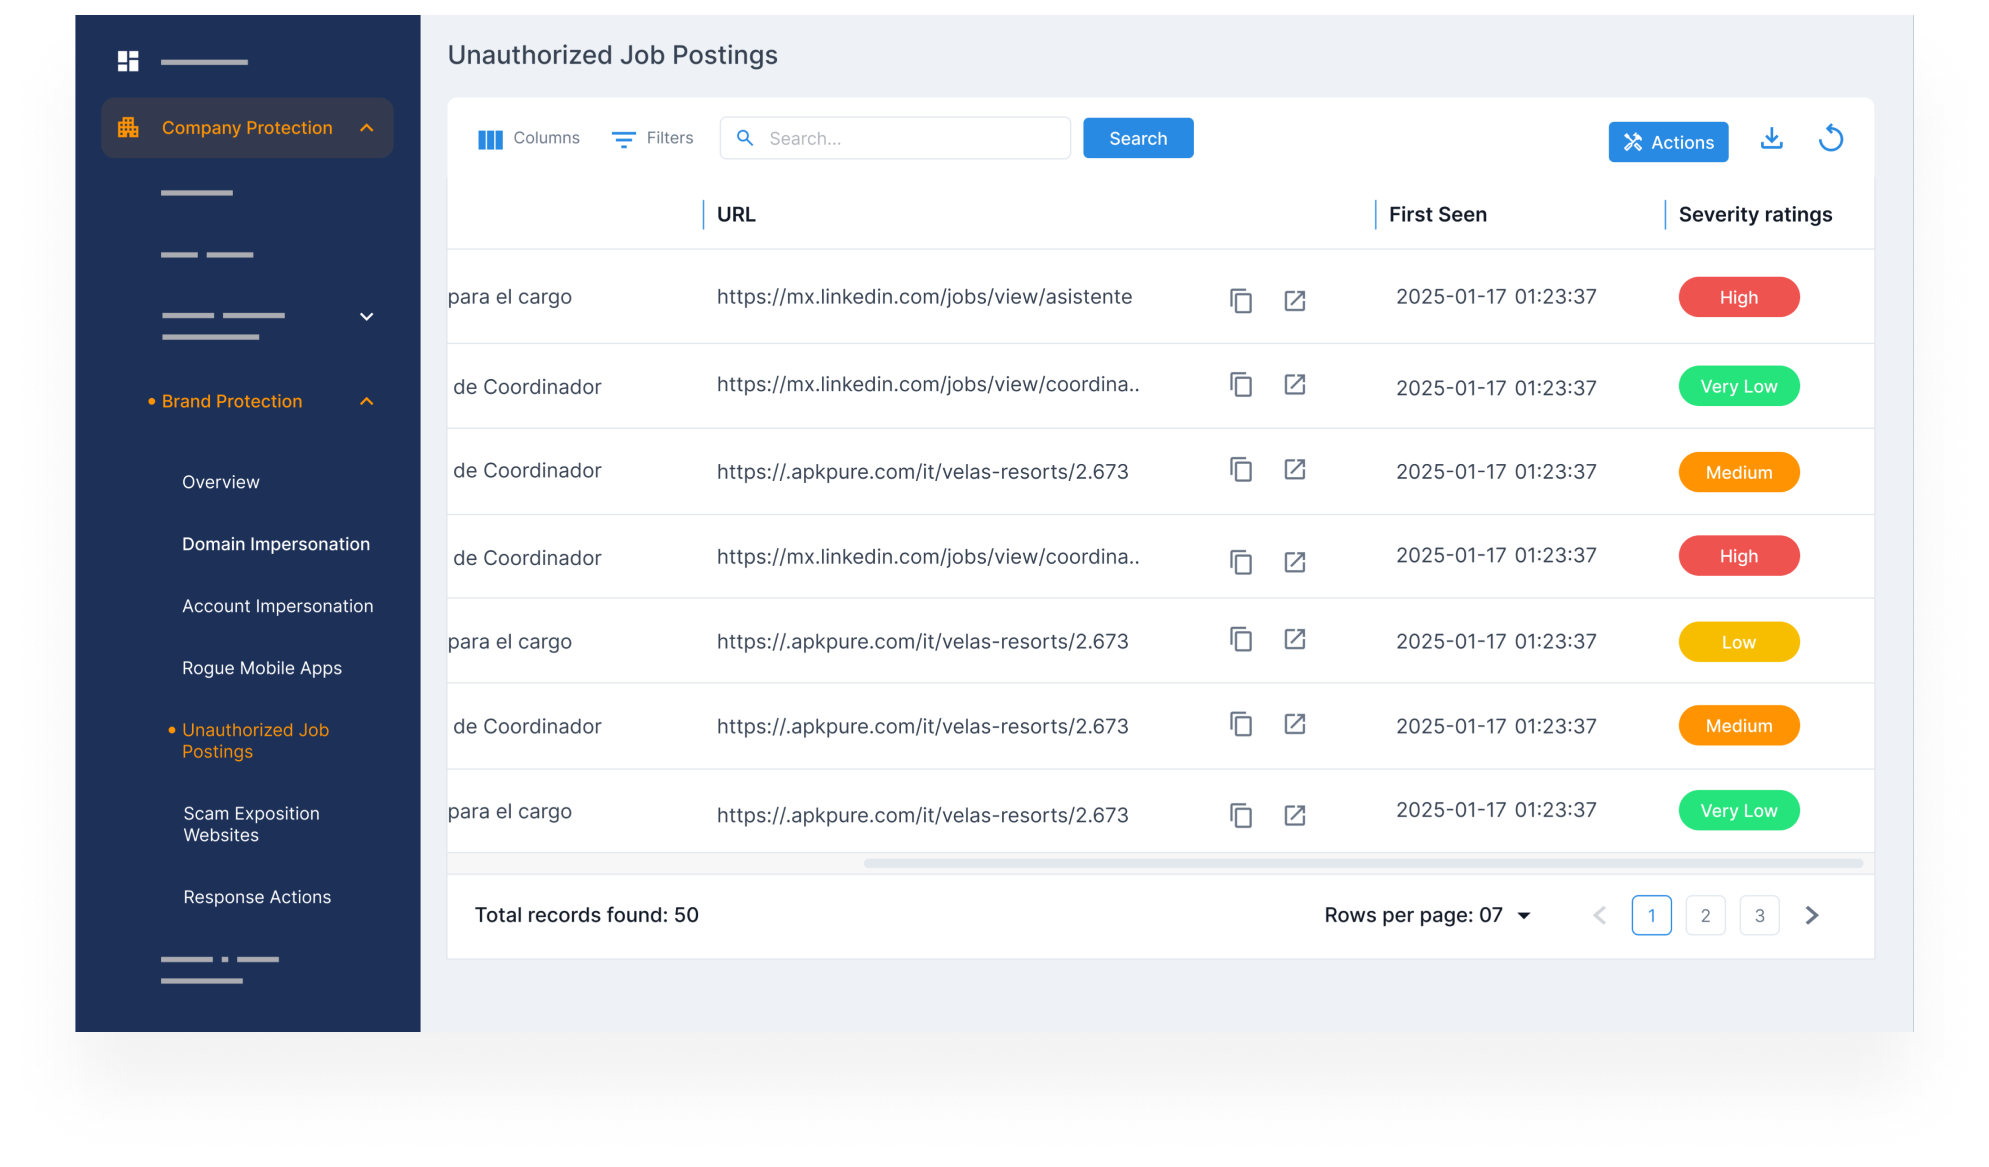Viewport: 1989px width, 1167px height.
Task: Open the Filters option
Action: click(x=652, y=138)
